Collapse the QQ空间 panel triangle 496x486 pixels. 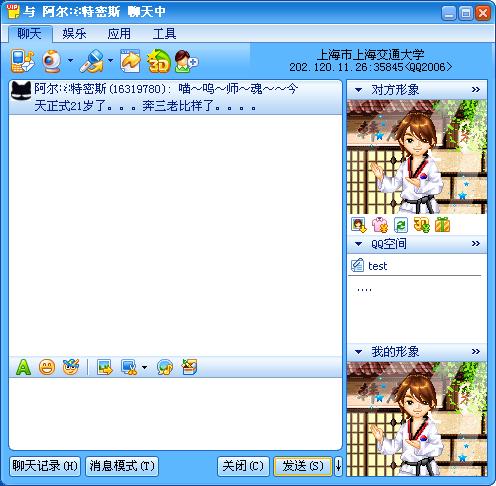[x=358, y=244]
